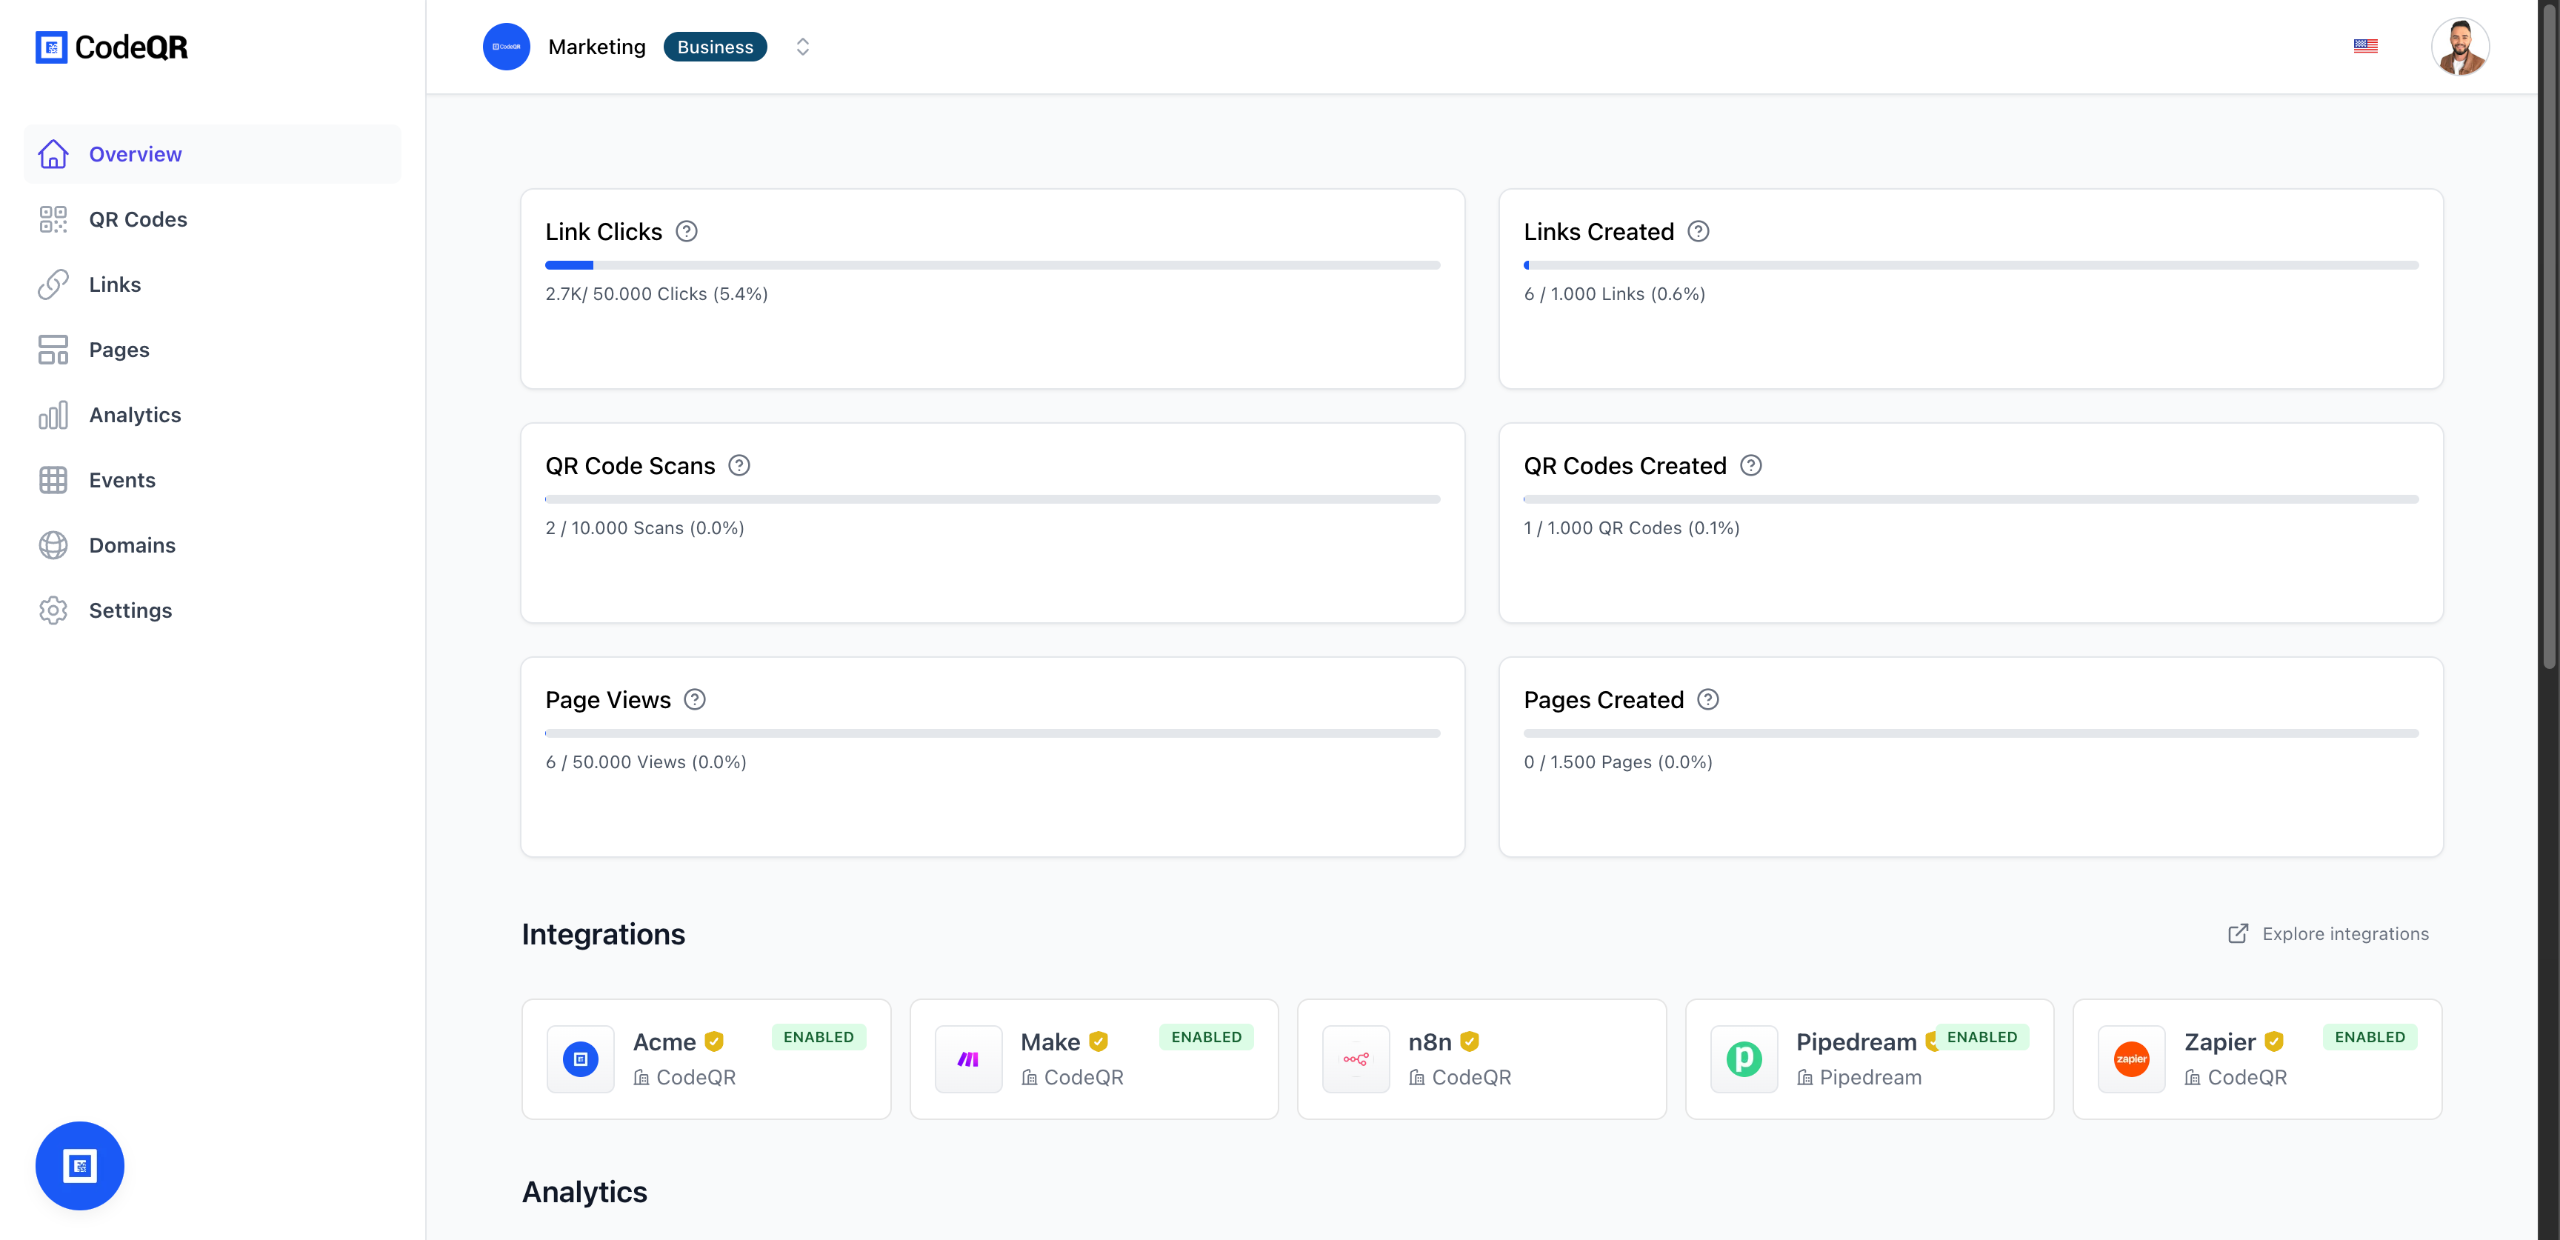Click the US flag language icon
Viewport: 2560px width, 1240px height.
(2365, 46)
